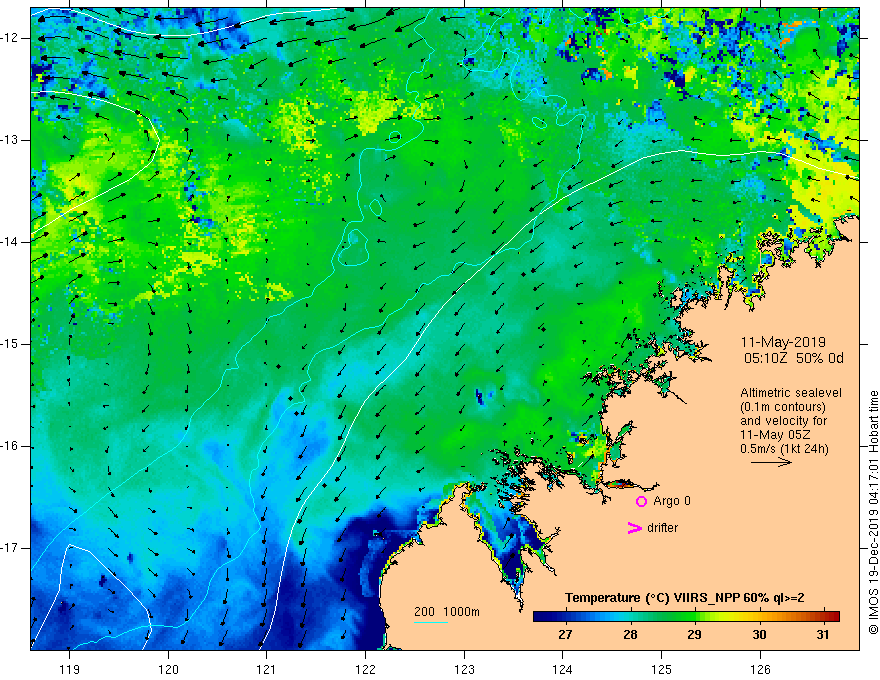Select the time text 05:10Z 50% 0d
Screen dimensions: 880x680
pos(794,359)
